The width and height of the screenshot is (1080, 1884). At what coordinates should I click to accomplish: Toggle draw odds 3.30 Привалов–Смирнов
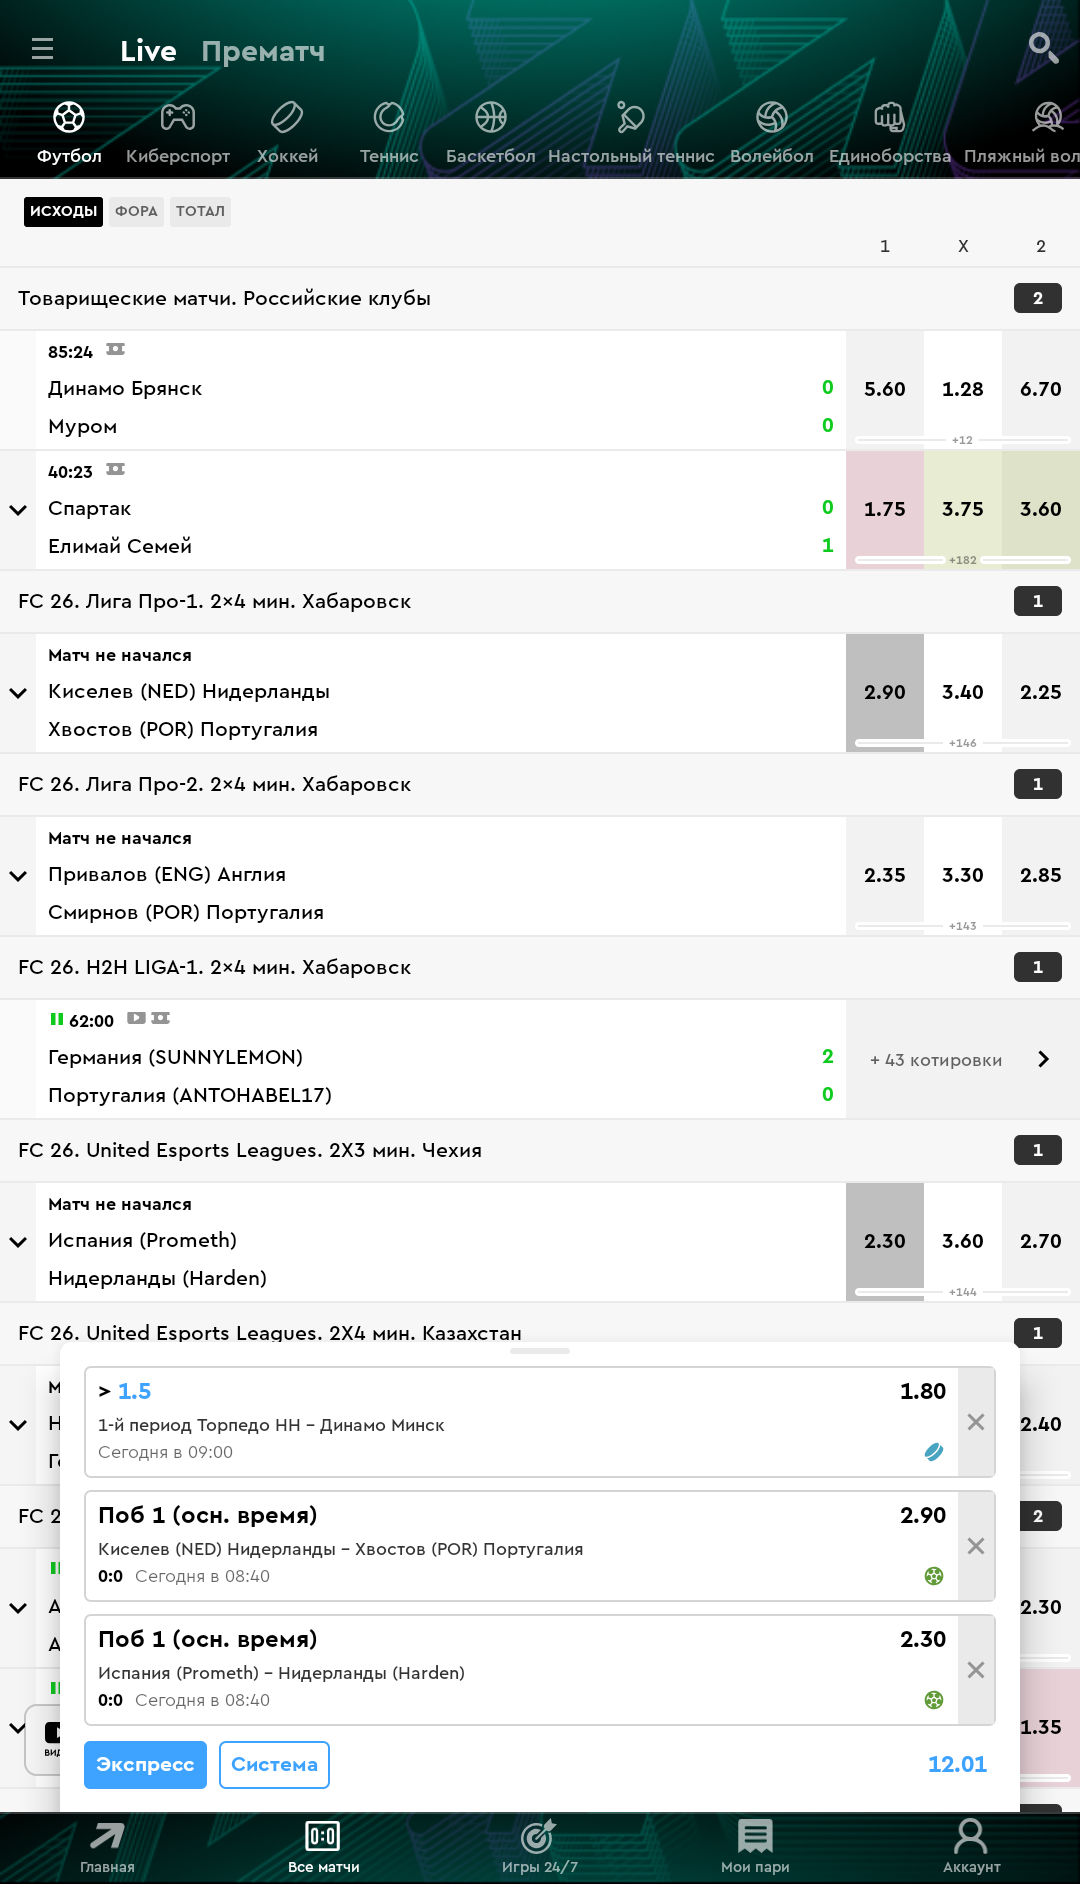point(962,875)
